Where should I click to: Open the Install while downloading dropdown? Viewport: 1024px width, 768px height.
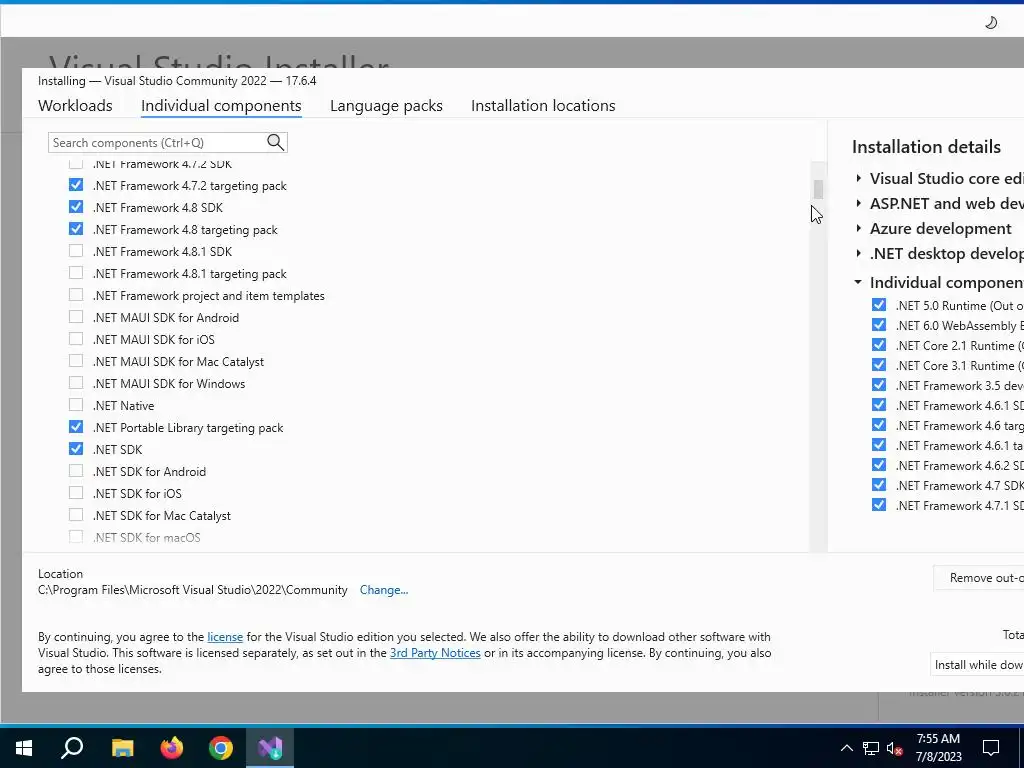(978, 664)
